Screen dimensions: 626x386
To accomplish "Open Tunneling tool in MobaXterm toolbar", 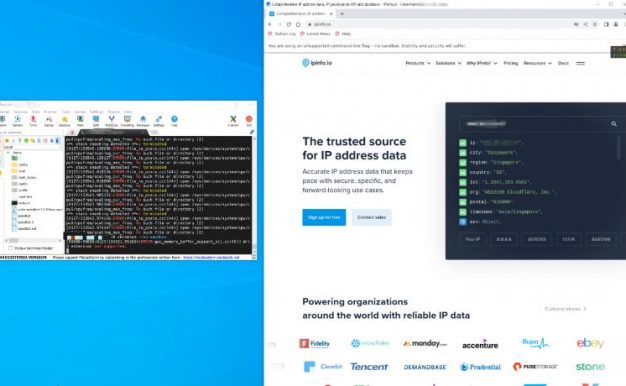I will point(127,121).
